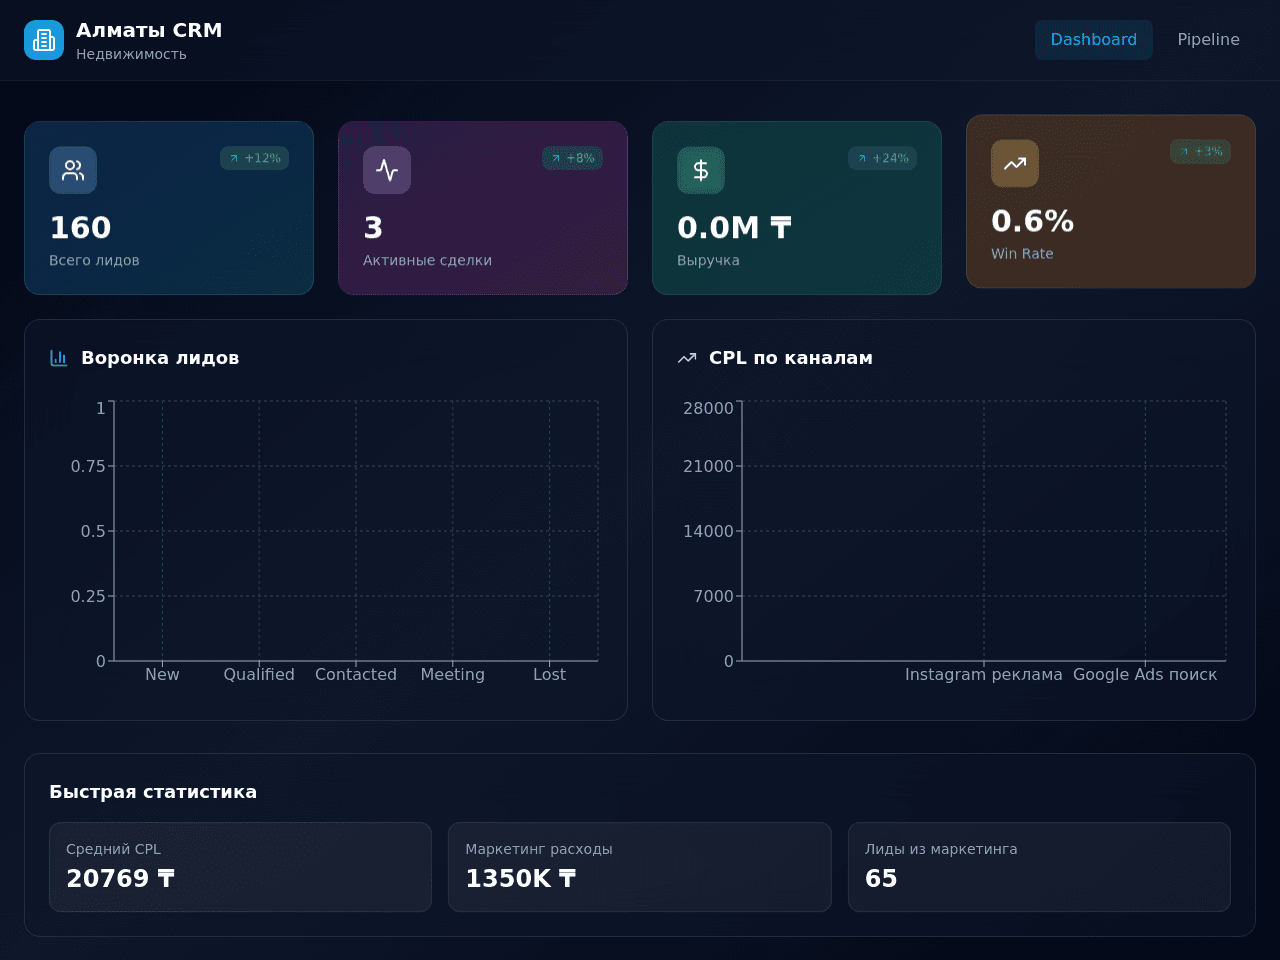The width and height of the screenshot is (1280, 960).
Task: Click the Lost label on funnel axis
Action: pyautogui.click(x=549, y=675)
